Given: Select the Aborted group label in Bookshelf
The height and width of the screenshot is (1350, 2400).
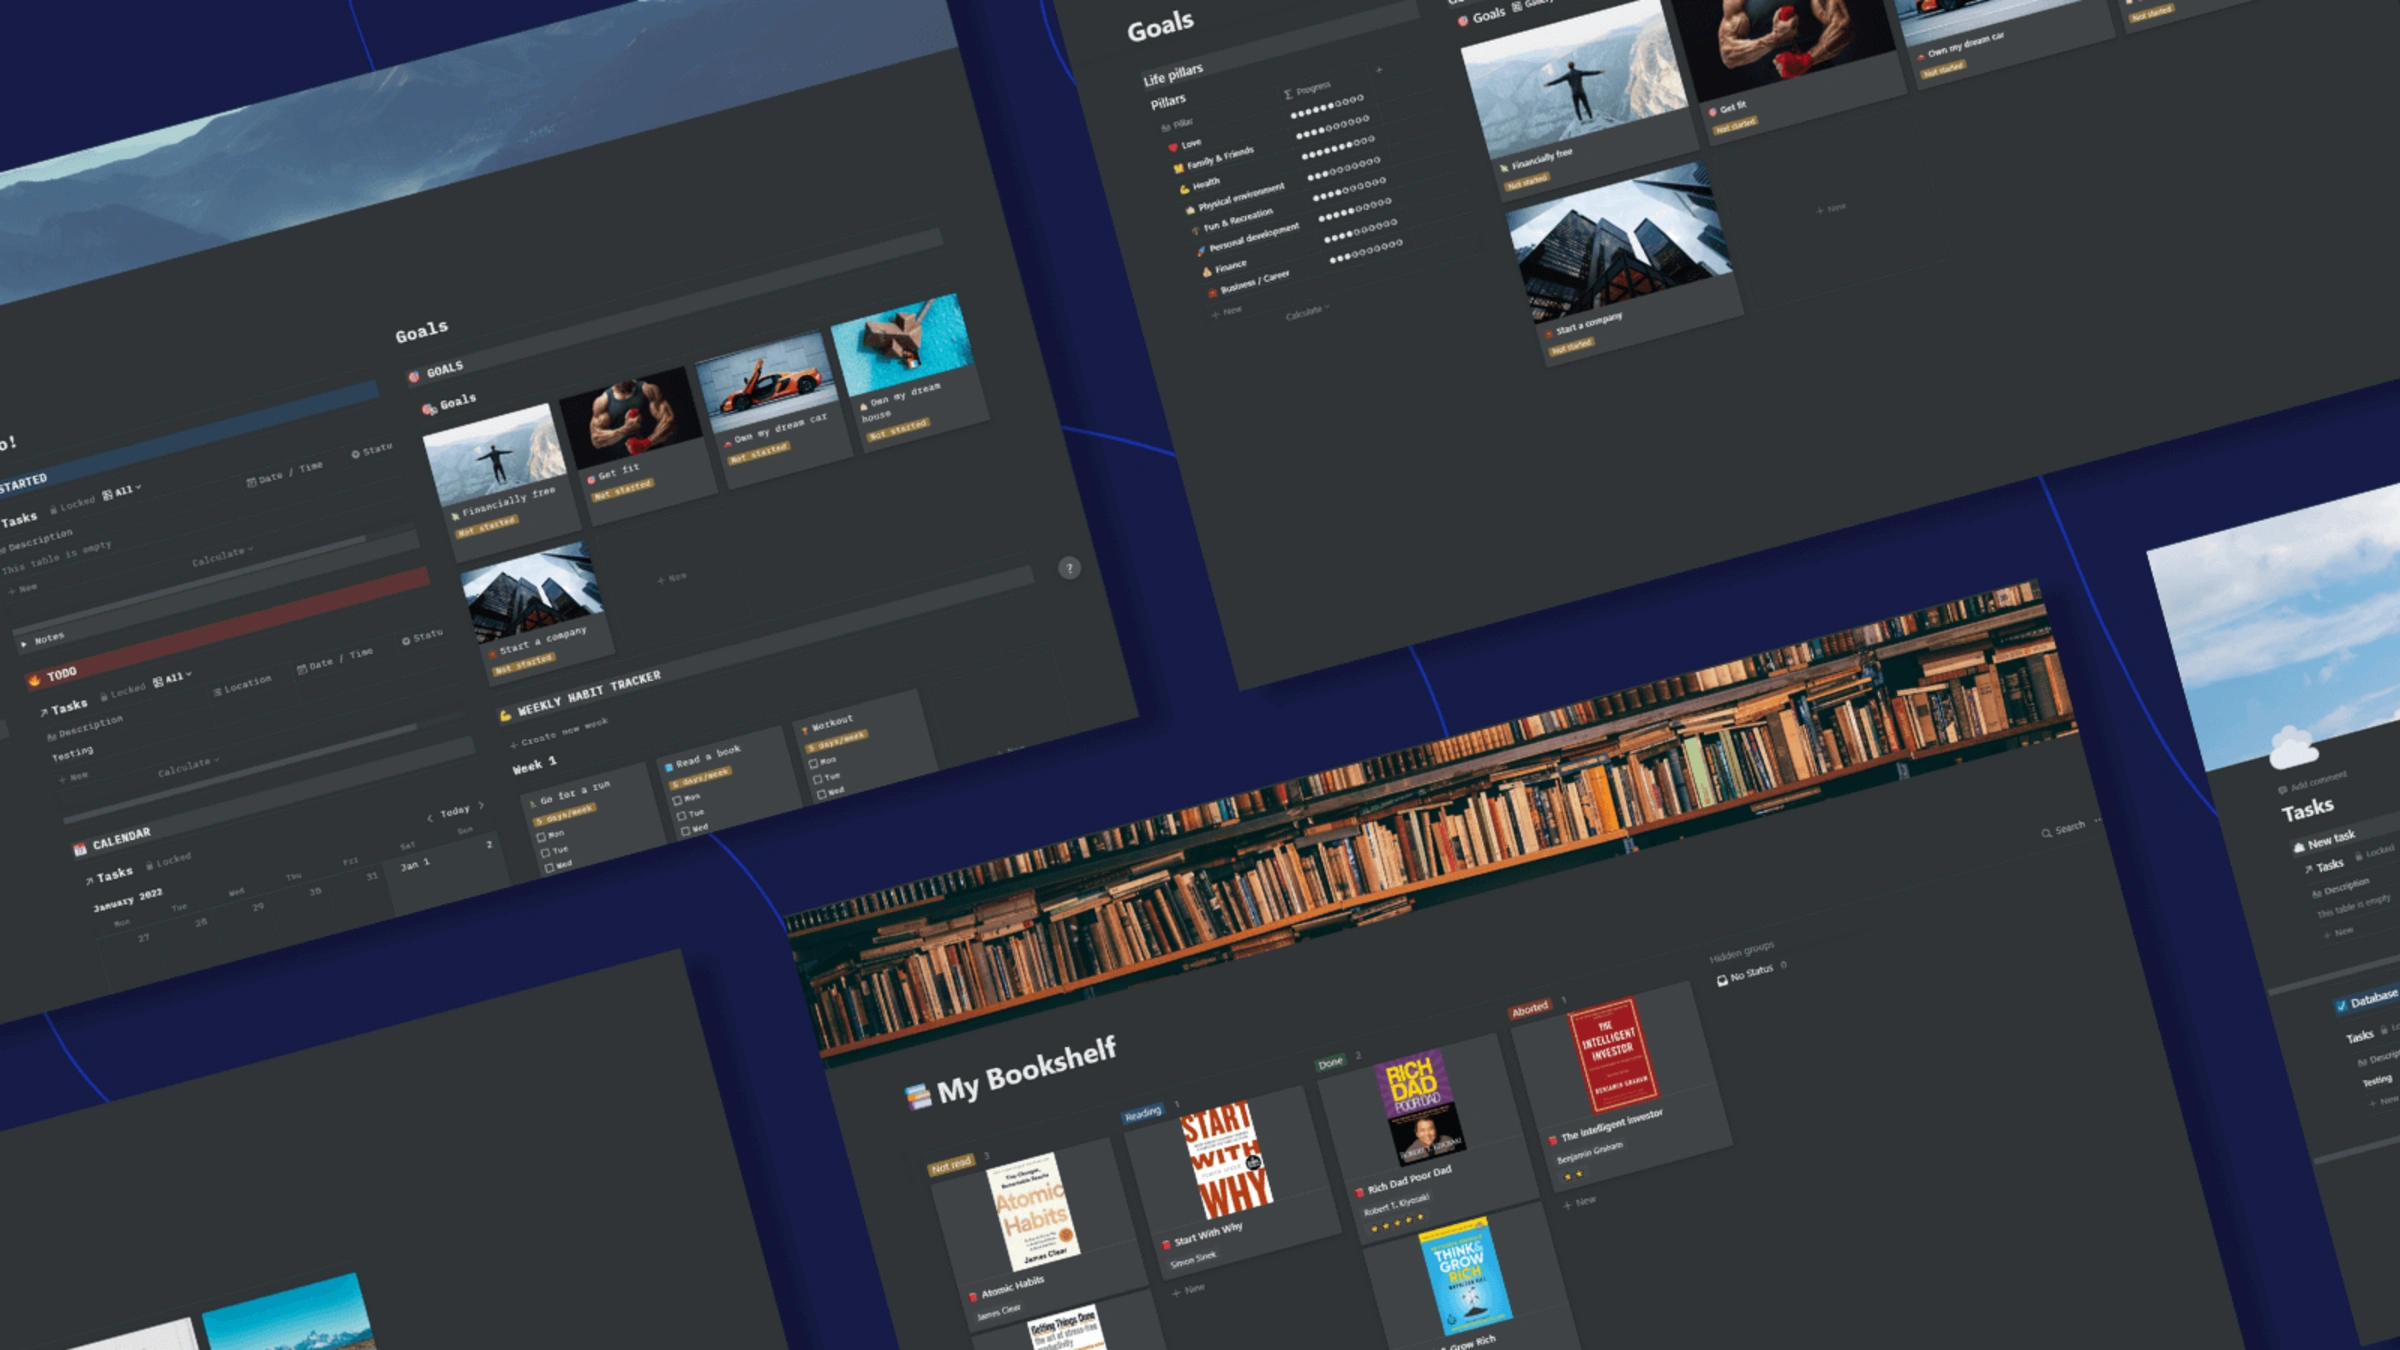Looking at the screenshot, I should (1529, 1010).
